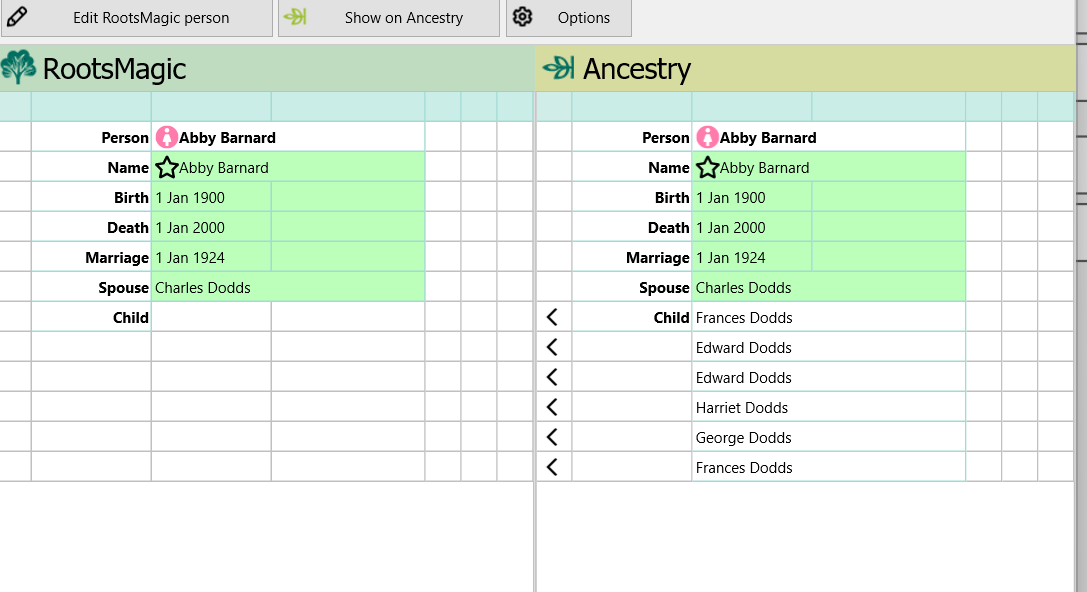Click the Child label in the RootsMagic column
This screenshot has width=1087, height=592.
[x=130, y=317]
